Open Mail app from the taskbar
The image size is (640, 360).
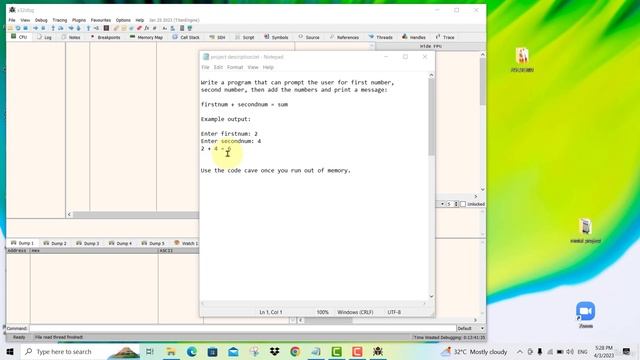pyautogui.click(x=233, y=351)
